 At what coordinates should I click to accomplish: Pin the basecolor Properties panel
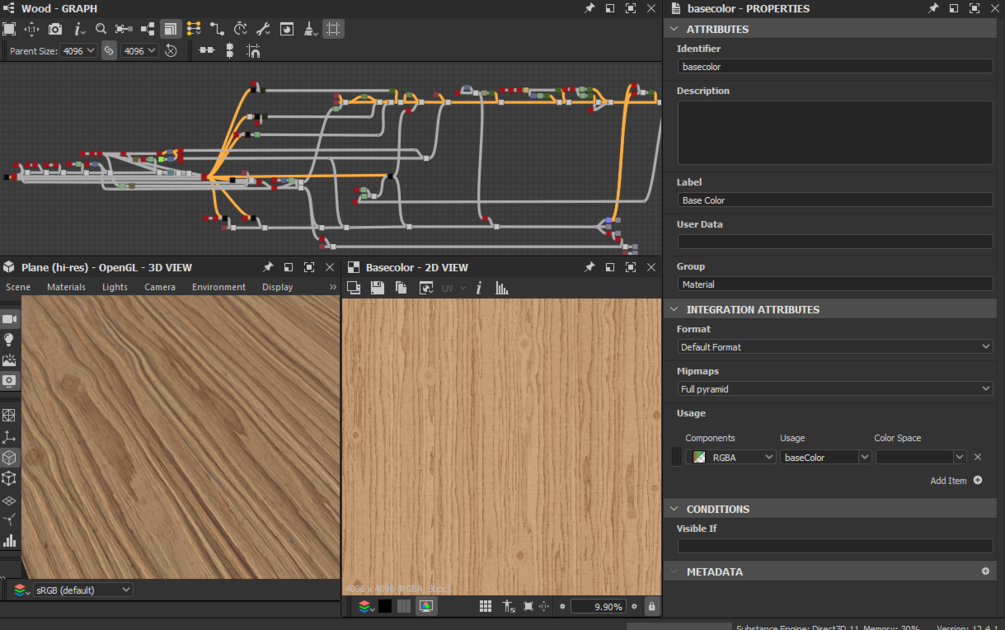(933, 8)
